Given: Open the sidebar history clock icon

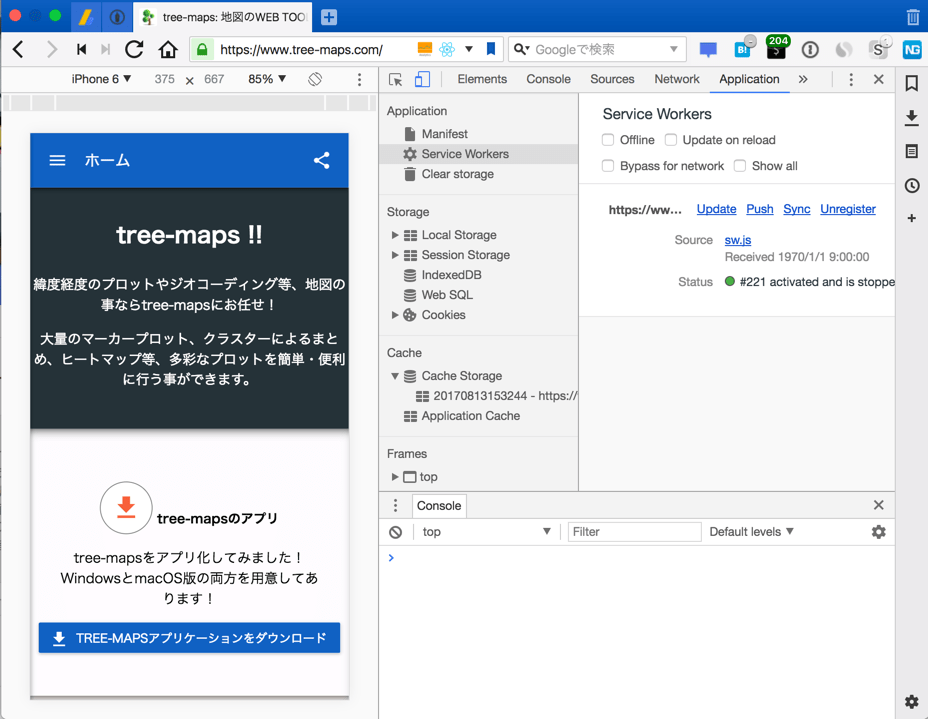Looking at the screenshot, I should [x=912, y=186].
